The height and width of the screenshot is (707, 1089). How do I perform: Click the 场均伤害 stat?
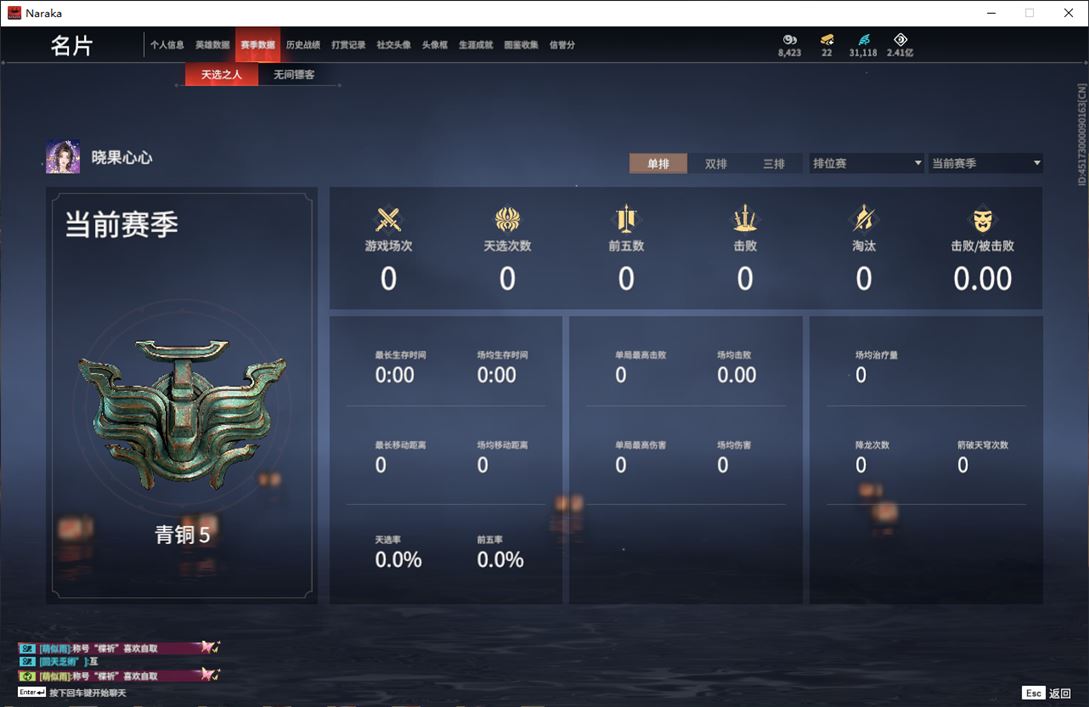pos(733,457)
